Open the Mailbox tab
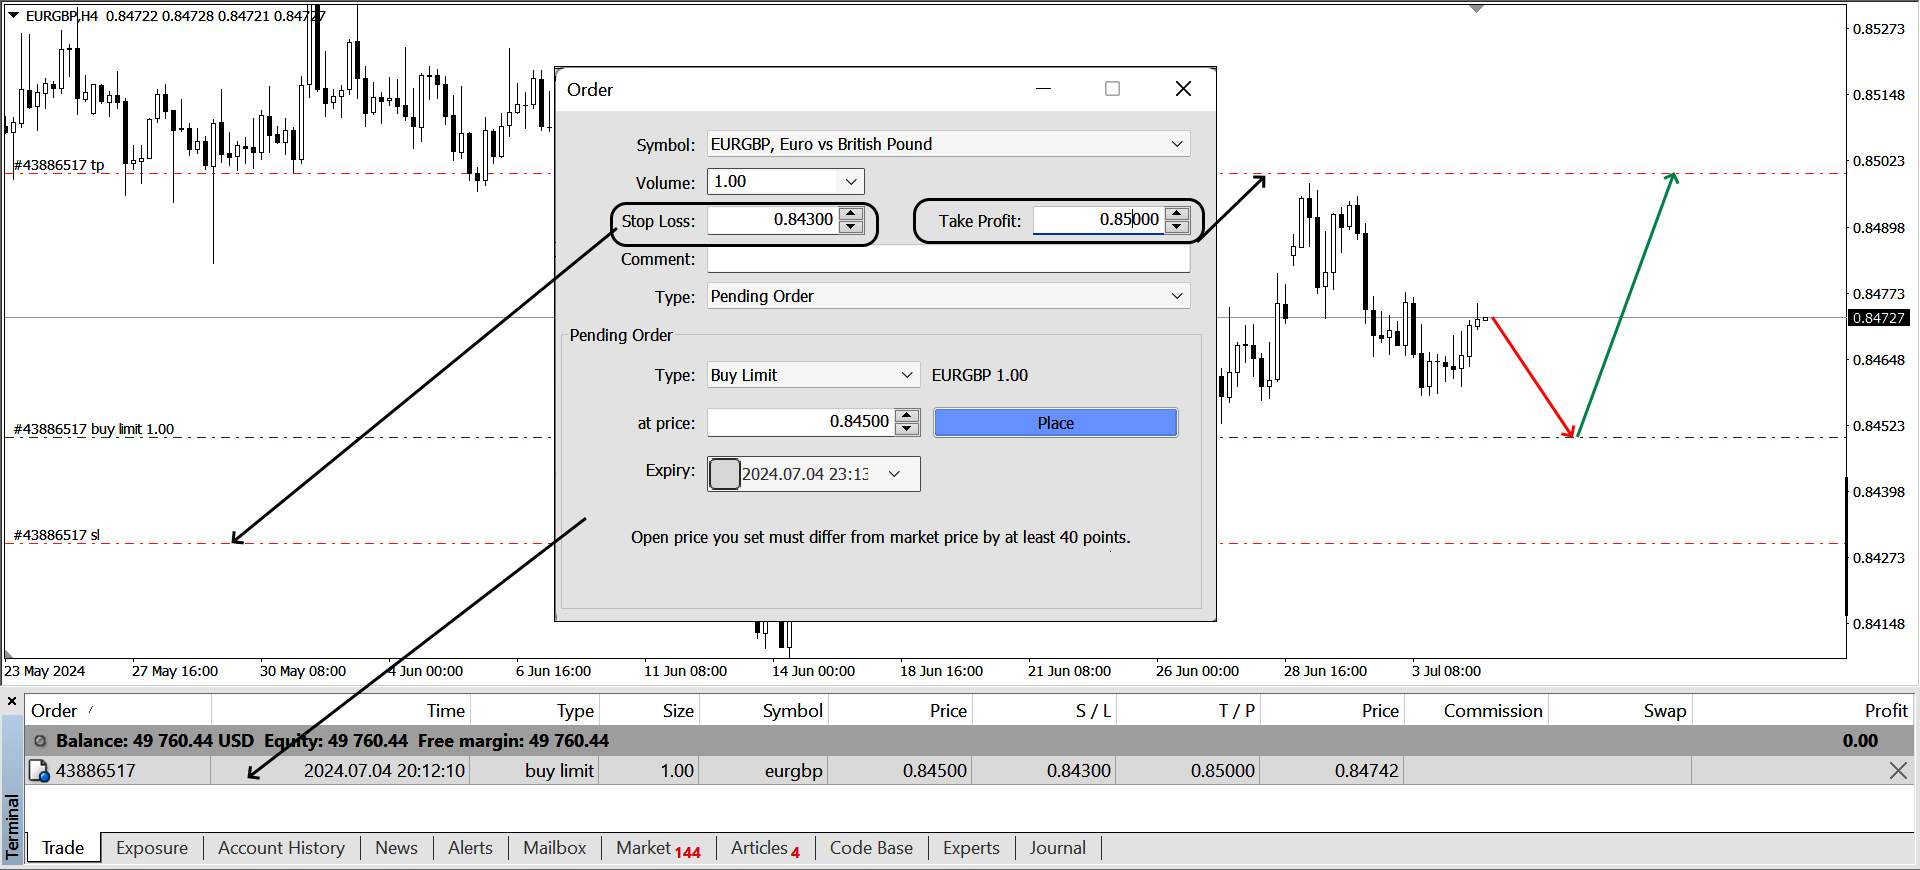Screen dimensions: 1920x870 (x=554, y=848)
